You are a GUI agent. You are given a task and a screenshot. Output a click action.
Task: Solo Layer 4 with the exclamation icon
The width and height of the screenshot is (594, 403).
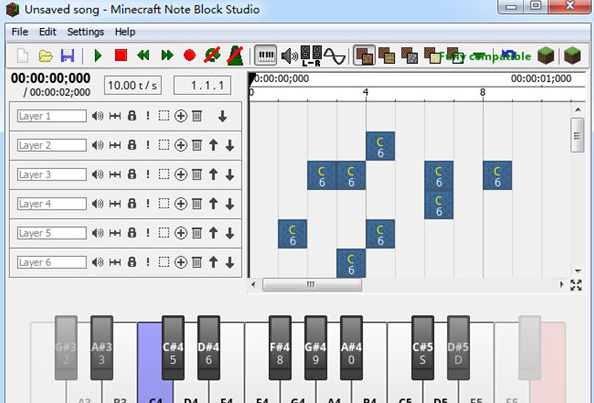click(148, 204)
